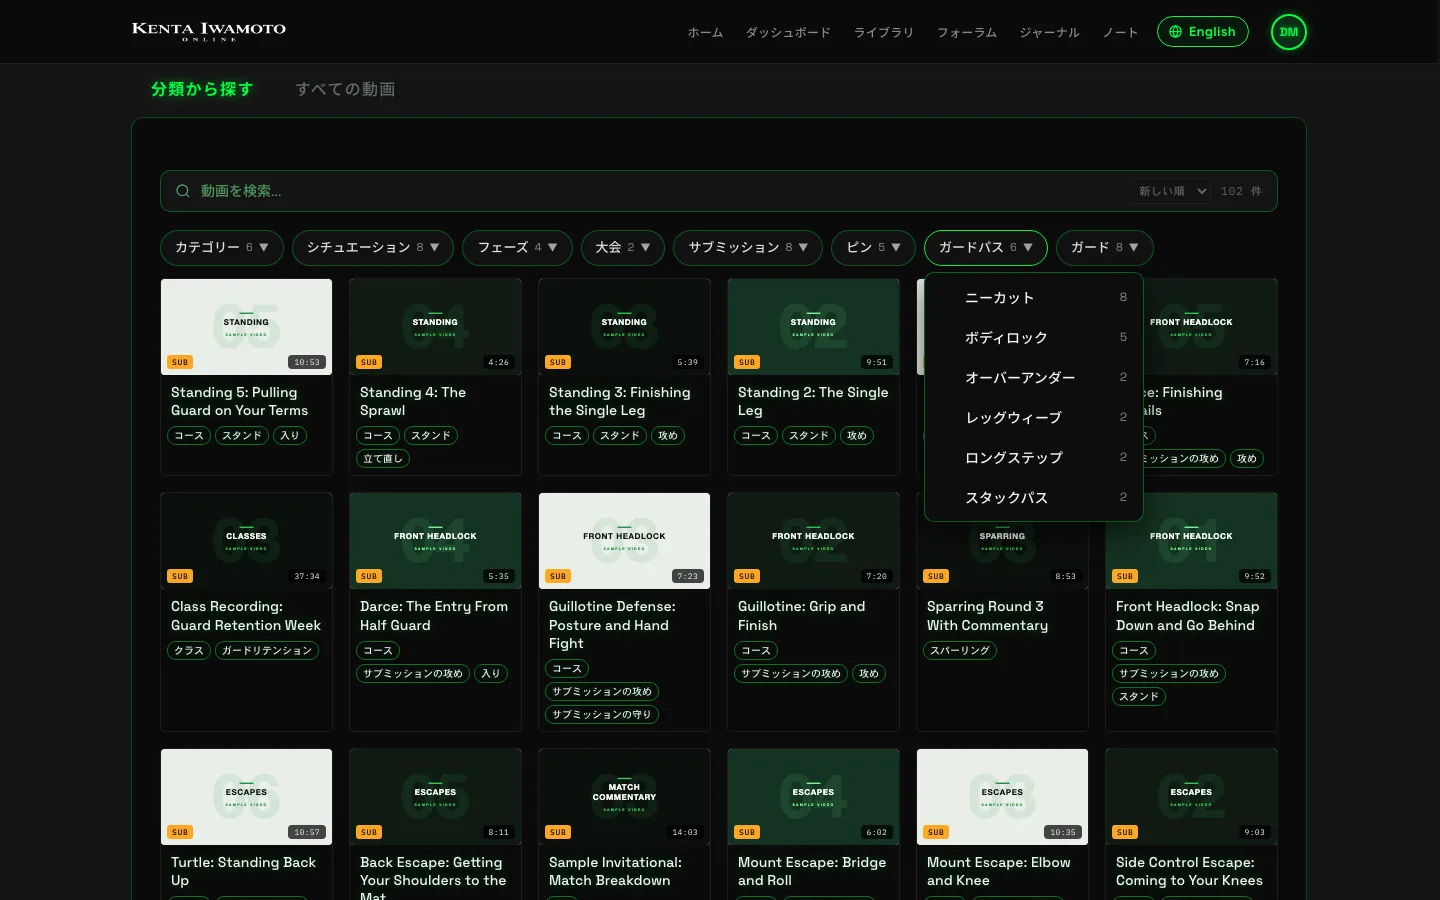Collapse the ガードパス filter dropdown

[986, 247]
